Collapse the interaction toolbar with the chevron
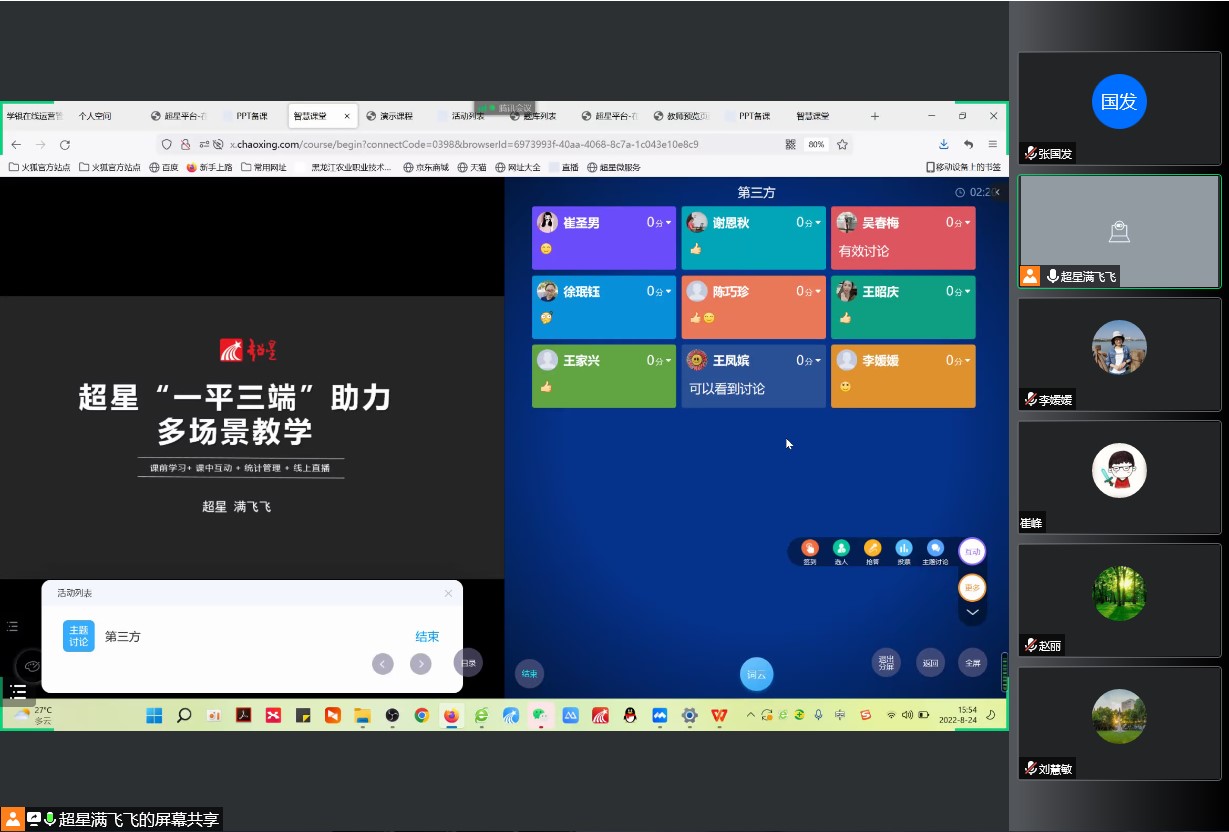Image resolution: width=1229 pixels, height=832 pixels. click(x=971, y=612)
